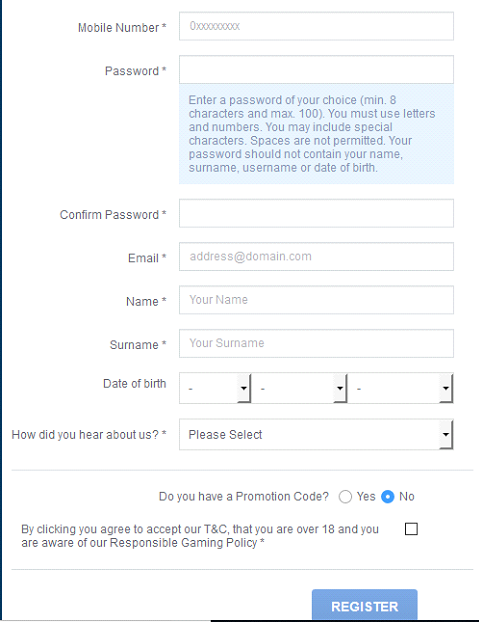
Task: Click the arrow on the last birth date selector
Action: 446,388
